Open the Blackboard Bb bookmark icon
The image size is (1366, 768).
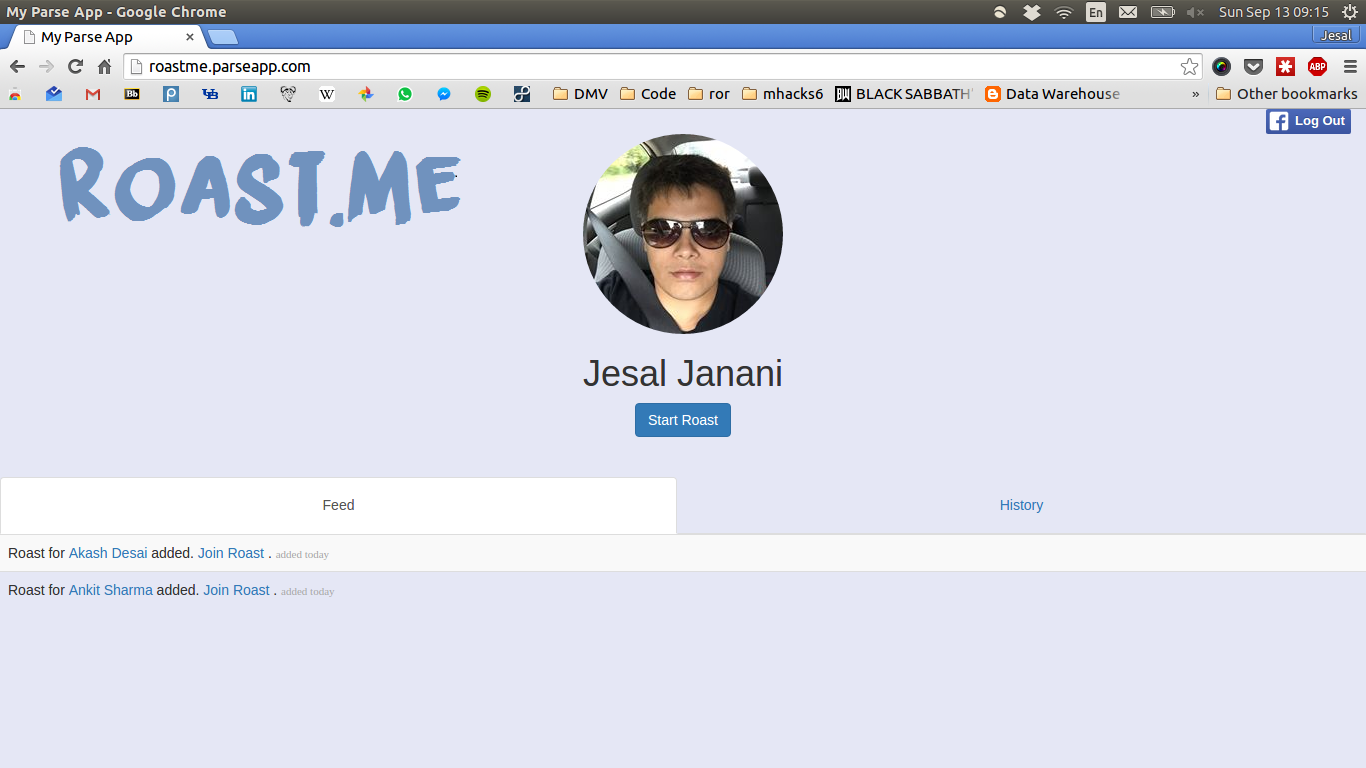click(132, 94)
